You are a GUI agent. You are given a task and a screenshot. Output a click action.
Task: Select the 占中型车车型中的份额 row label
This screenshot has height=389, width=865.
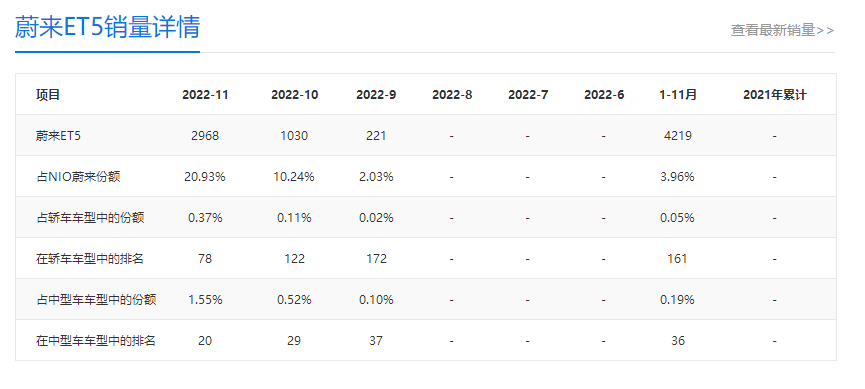[97, 300]
